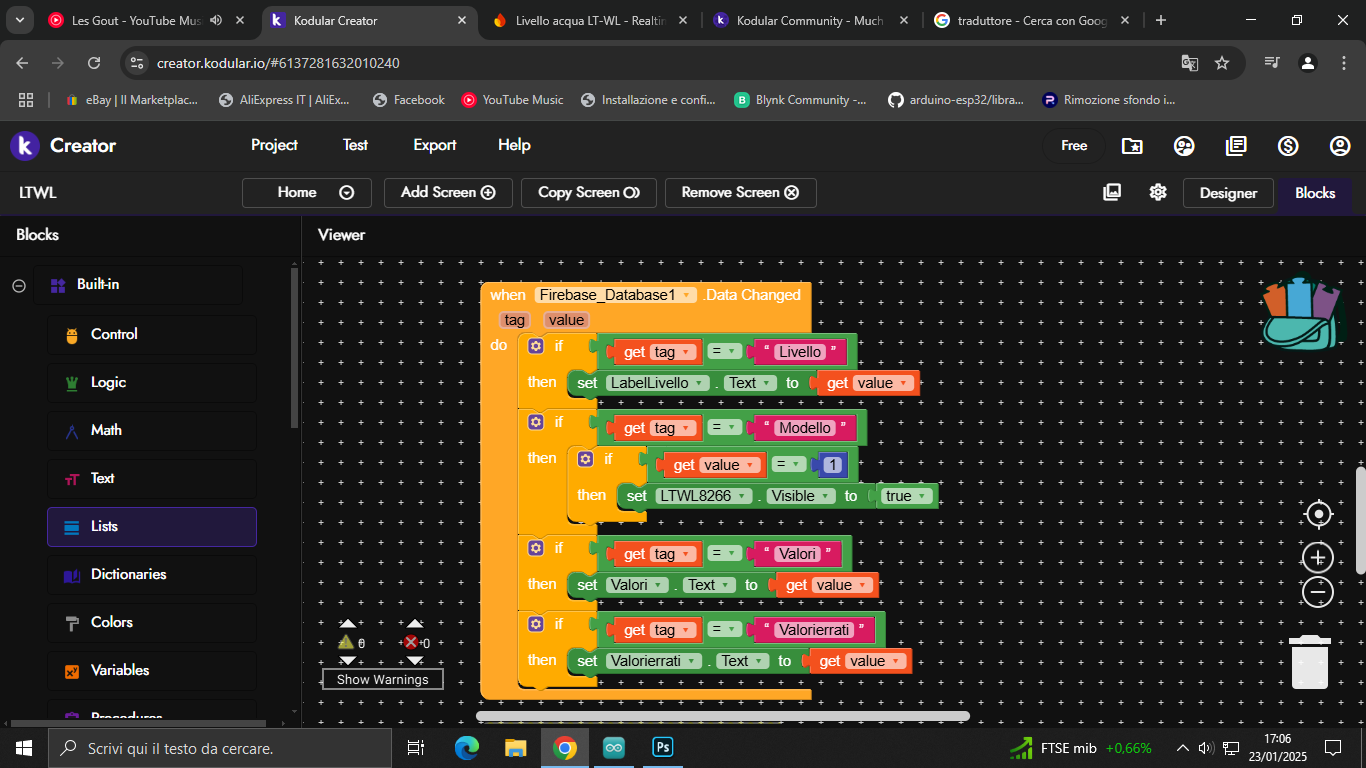Open the Home screen selector dropdown
This screenshot has width=1366, height=768.
[307, 193]
